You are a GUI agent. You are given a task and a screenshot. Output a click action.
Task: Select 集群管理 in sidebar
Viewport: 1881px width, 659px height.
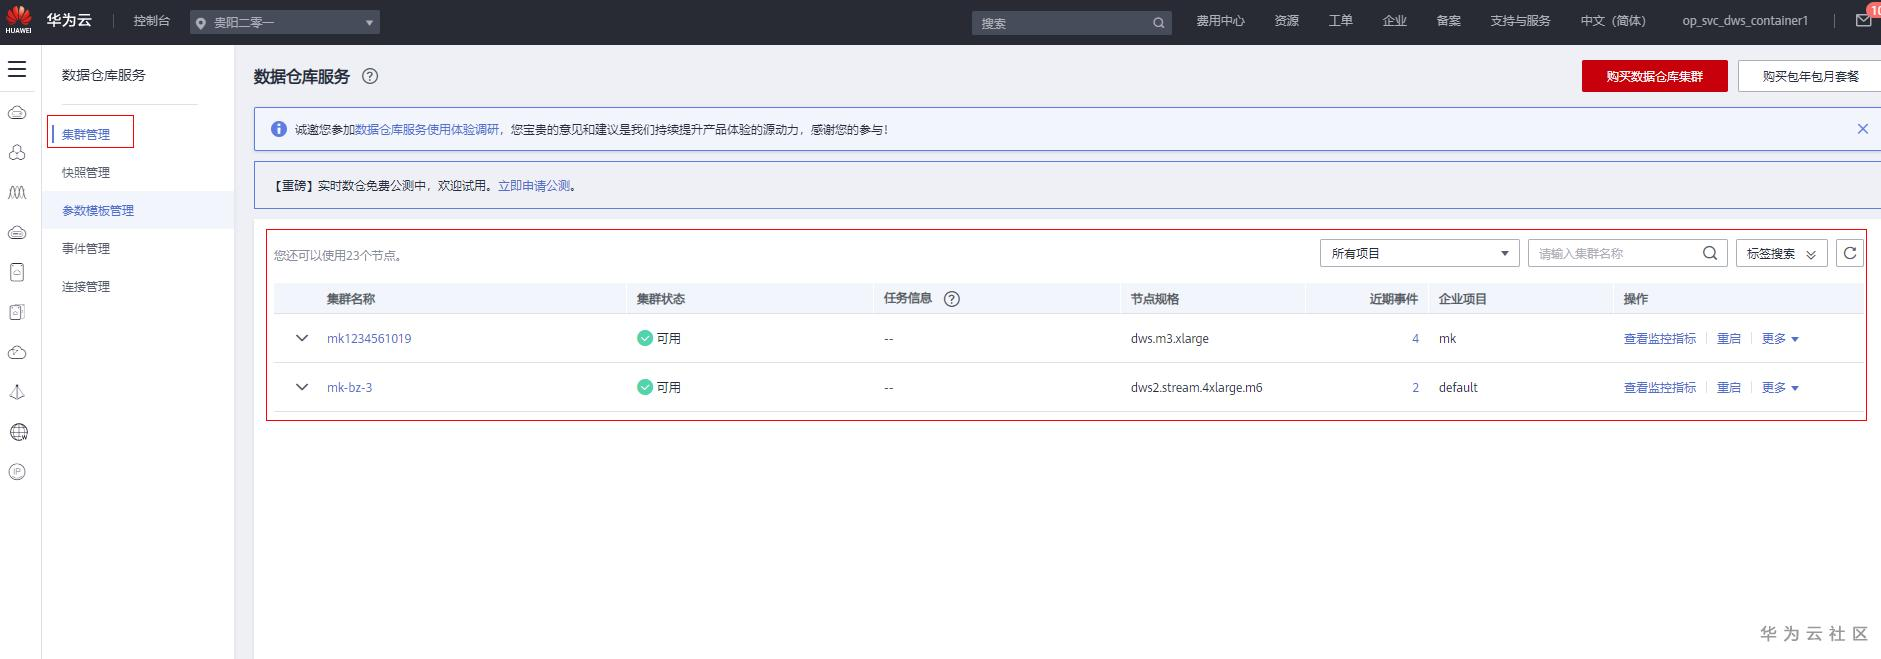(x=86, y=134)
